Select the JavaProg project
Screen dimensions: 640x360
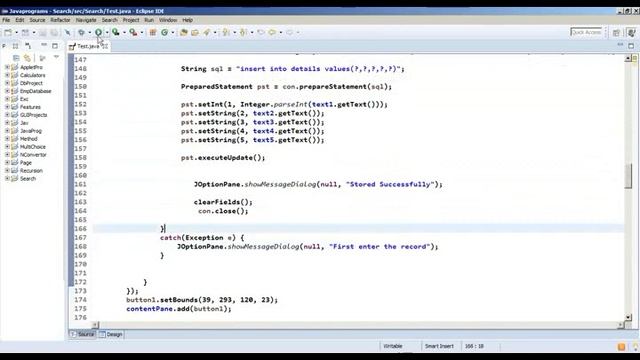31,131
